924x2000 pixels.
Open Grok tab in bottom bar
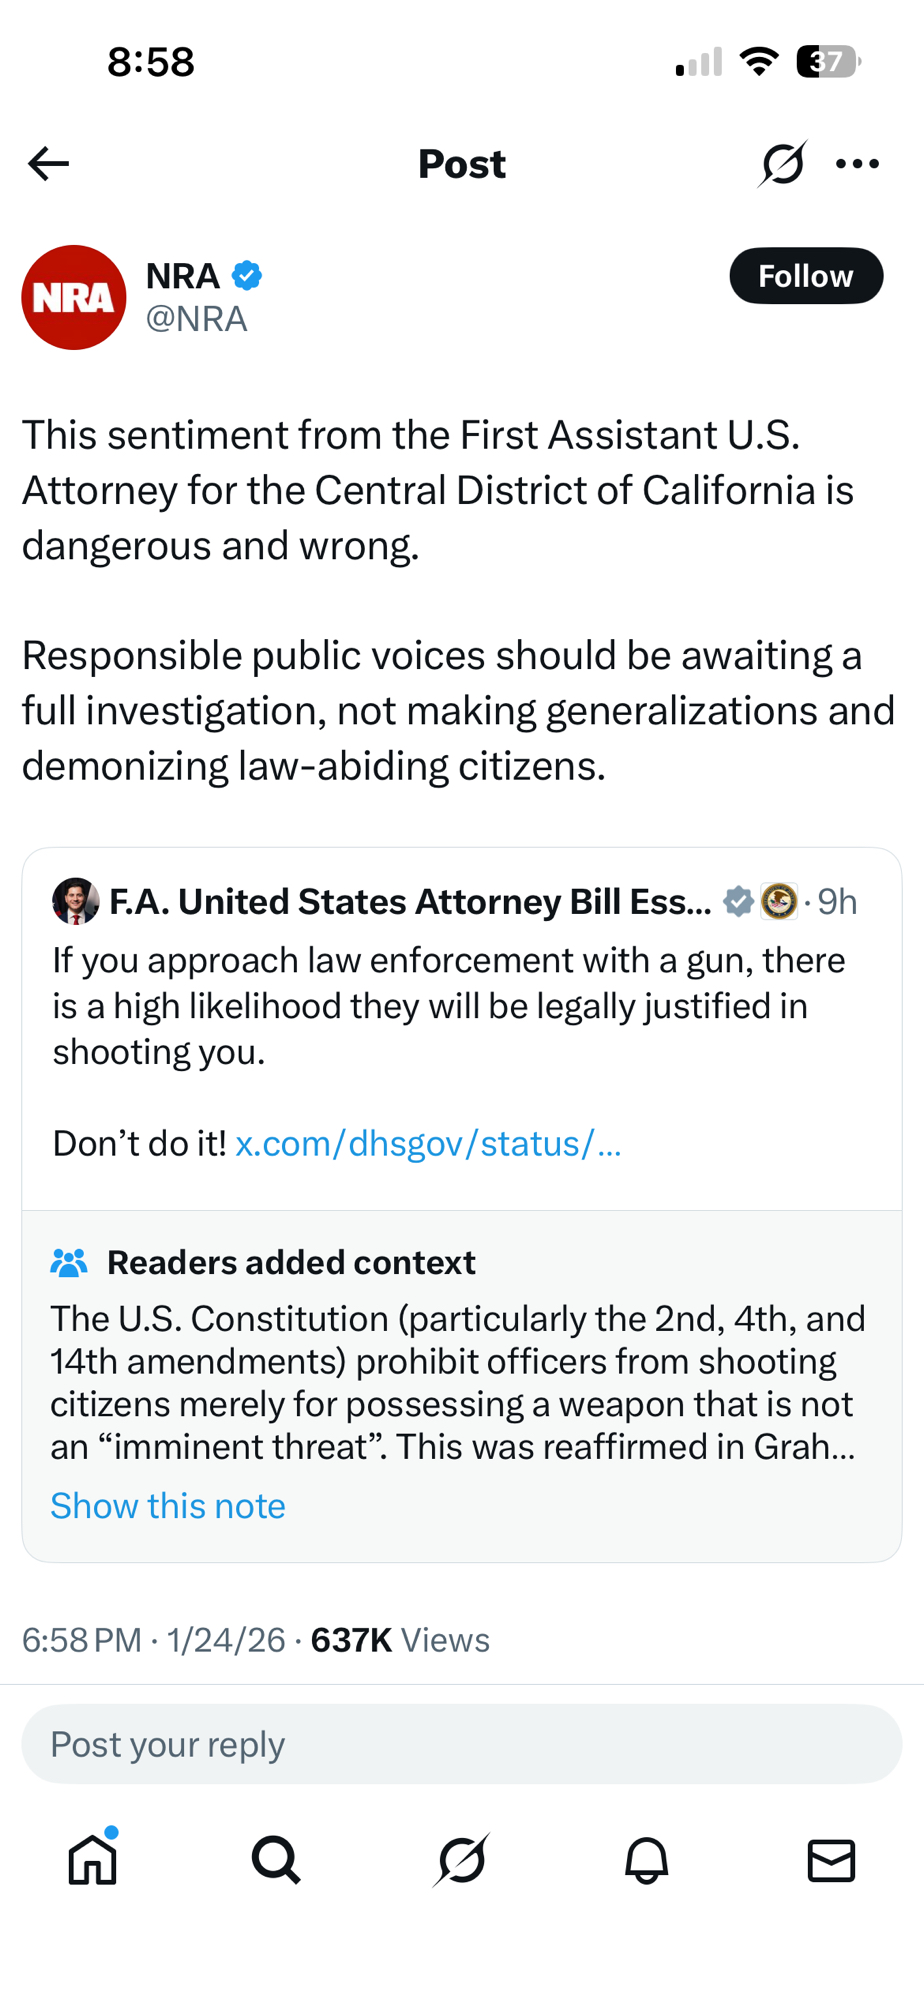click(462, 1860)
